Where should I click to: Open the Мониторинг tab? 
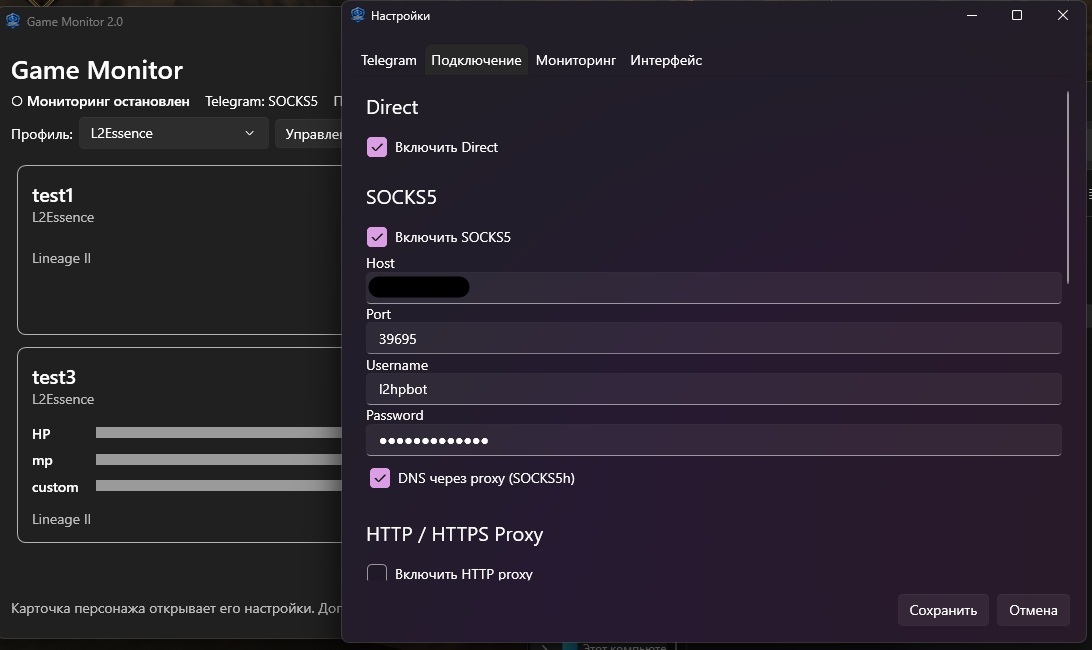pos(576,60)
